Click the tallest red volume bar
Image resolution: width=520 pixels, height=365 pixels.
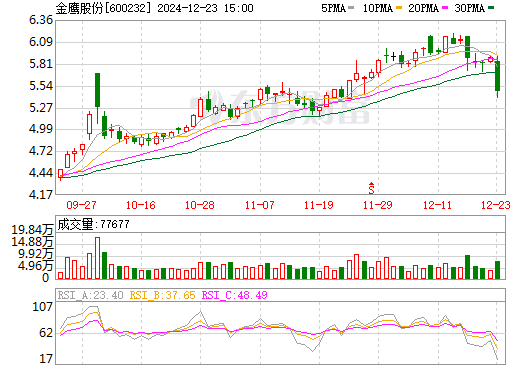(97, 258)
